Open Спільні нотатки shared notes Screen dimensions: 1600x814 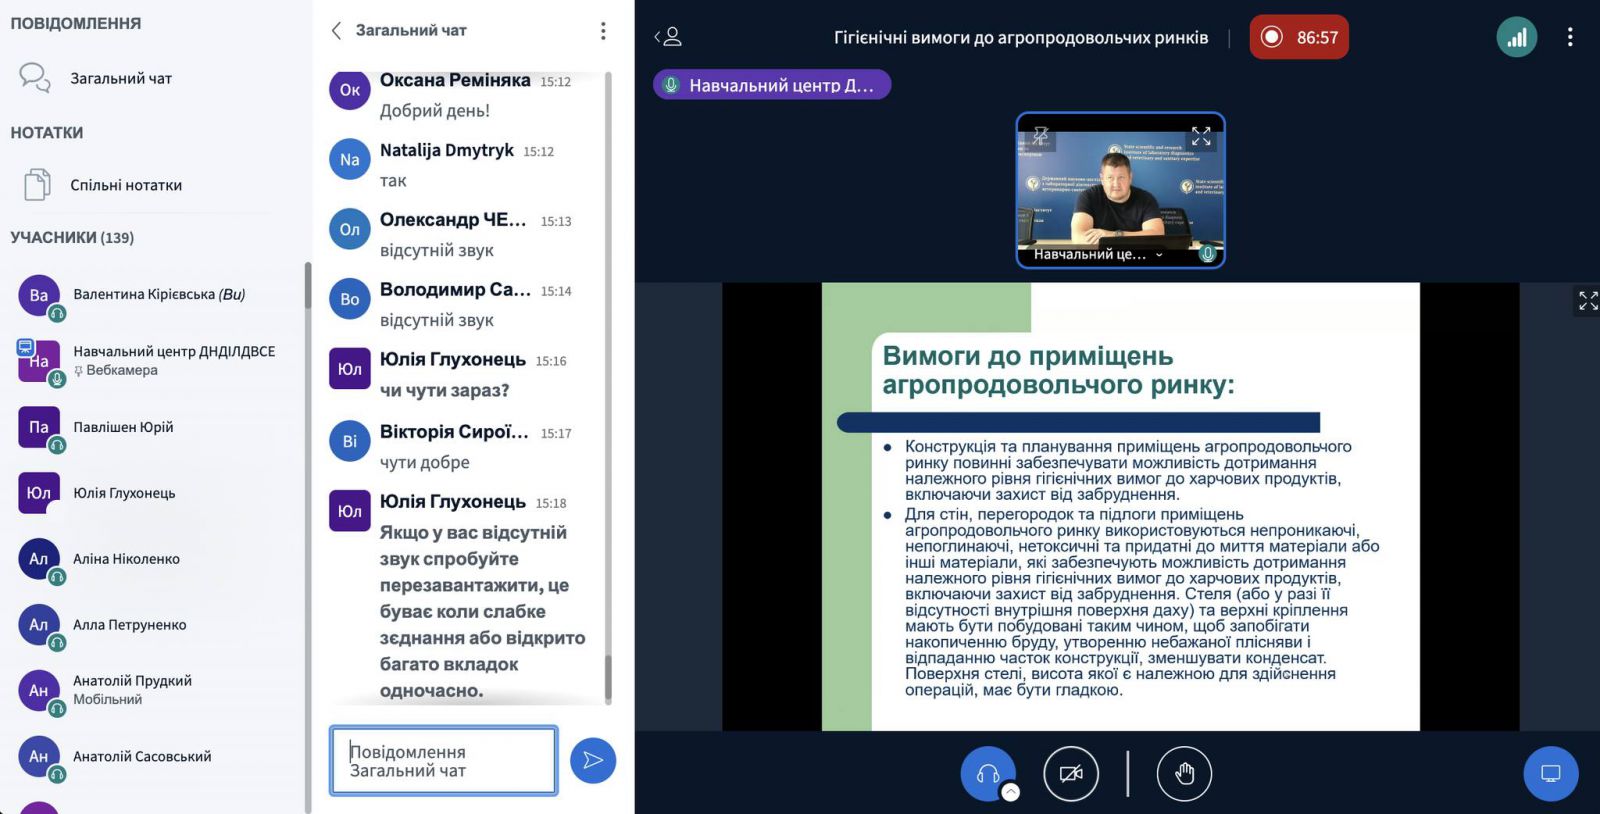point(125,185)
